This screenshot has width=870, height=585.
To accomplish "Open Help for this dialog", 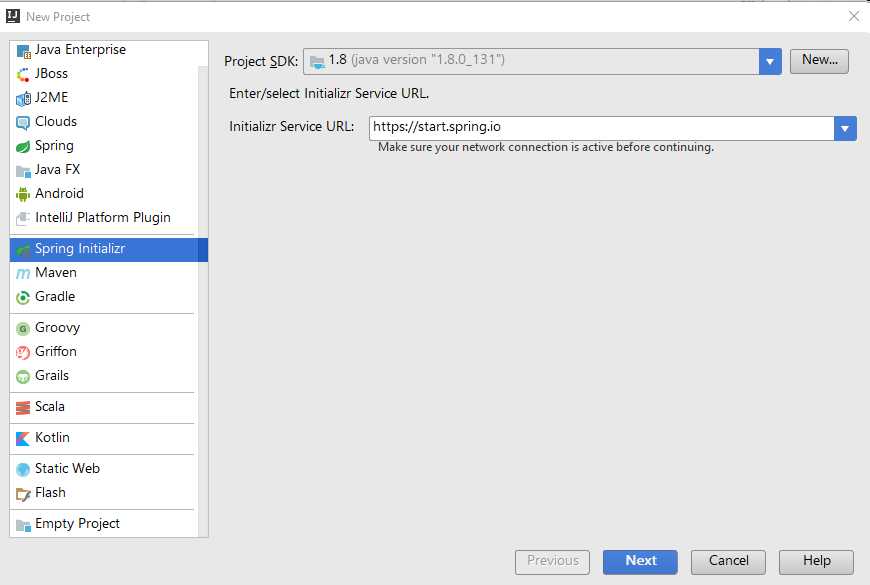I will 816,562.
